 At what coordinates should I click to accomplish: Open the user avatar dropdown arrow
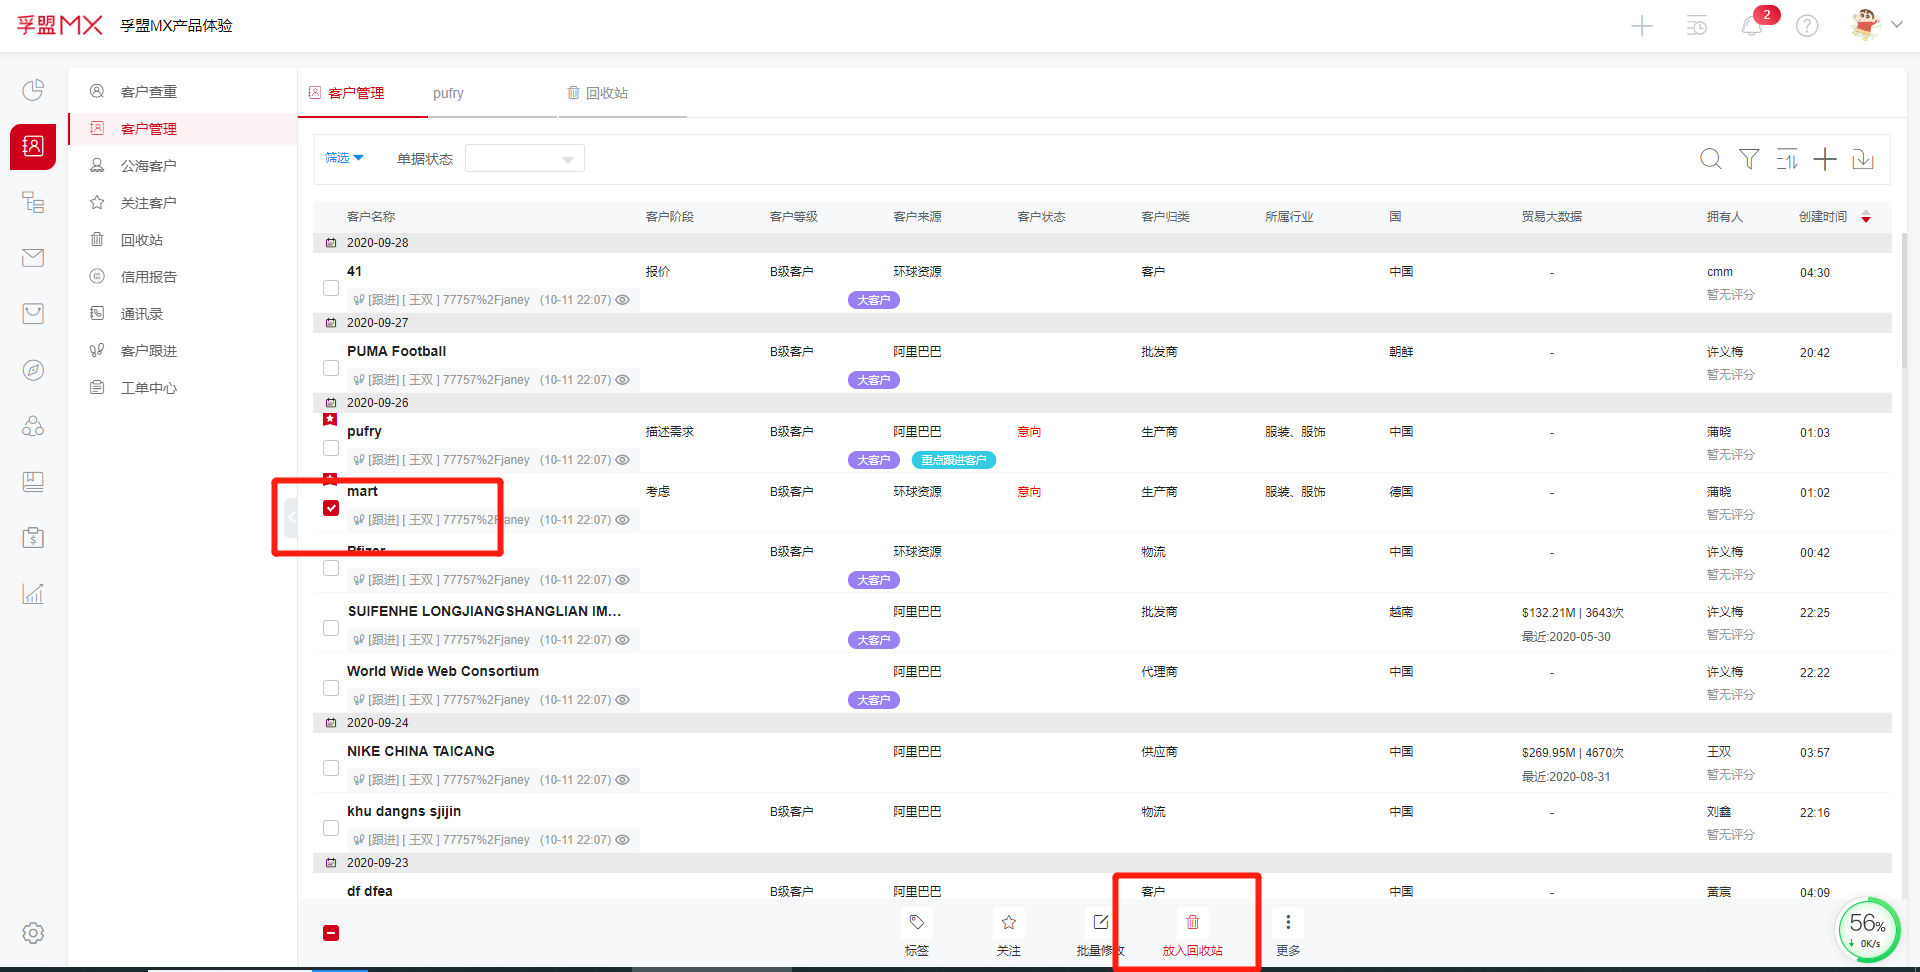tap(1896, 25)
